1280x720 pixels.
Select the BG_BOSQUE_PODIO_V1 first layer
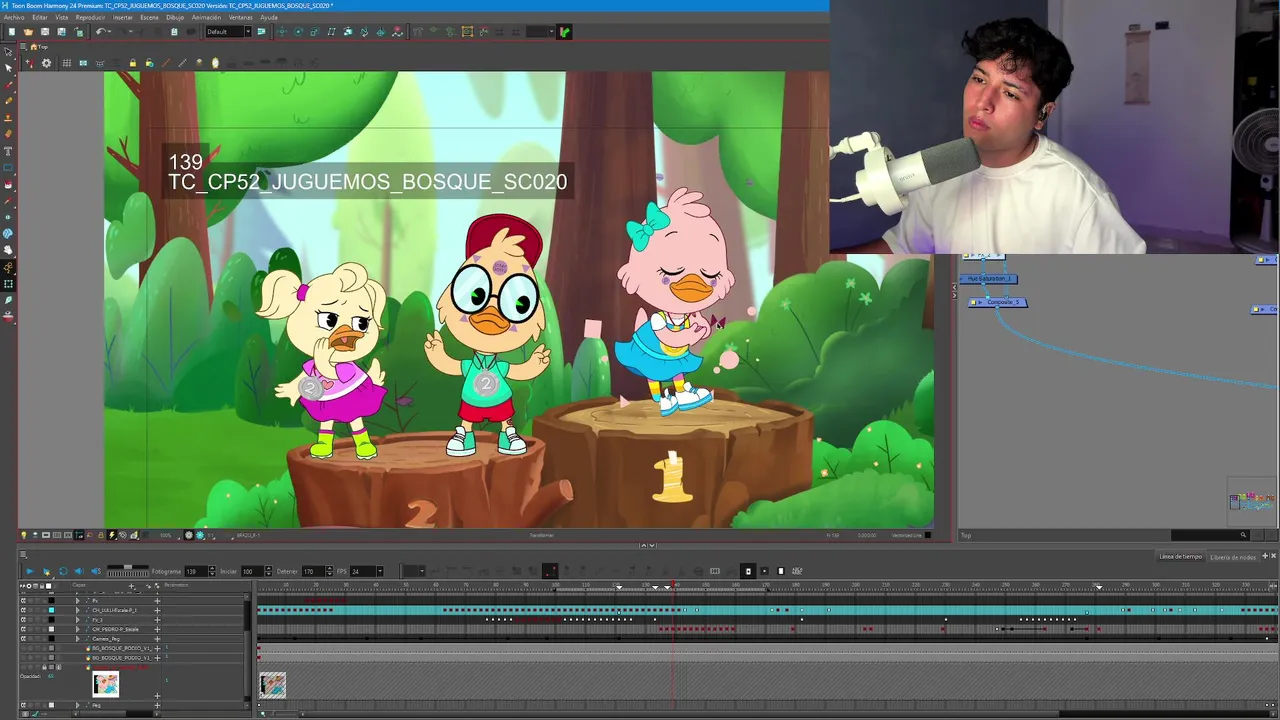tap(120, 648)
